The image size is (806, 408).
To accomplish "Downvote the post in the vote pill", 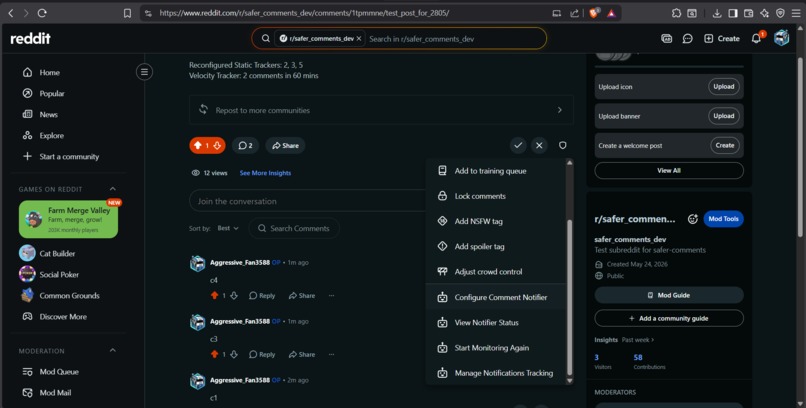I will click(217, 145).
